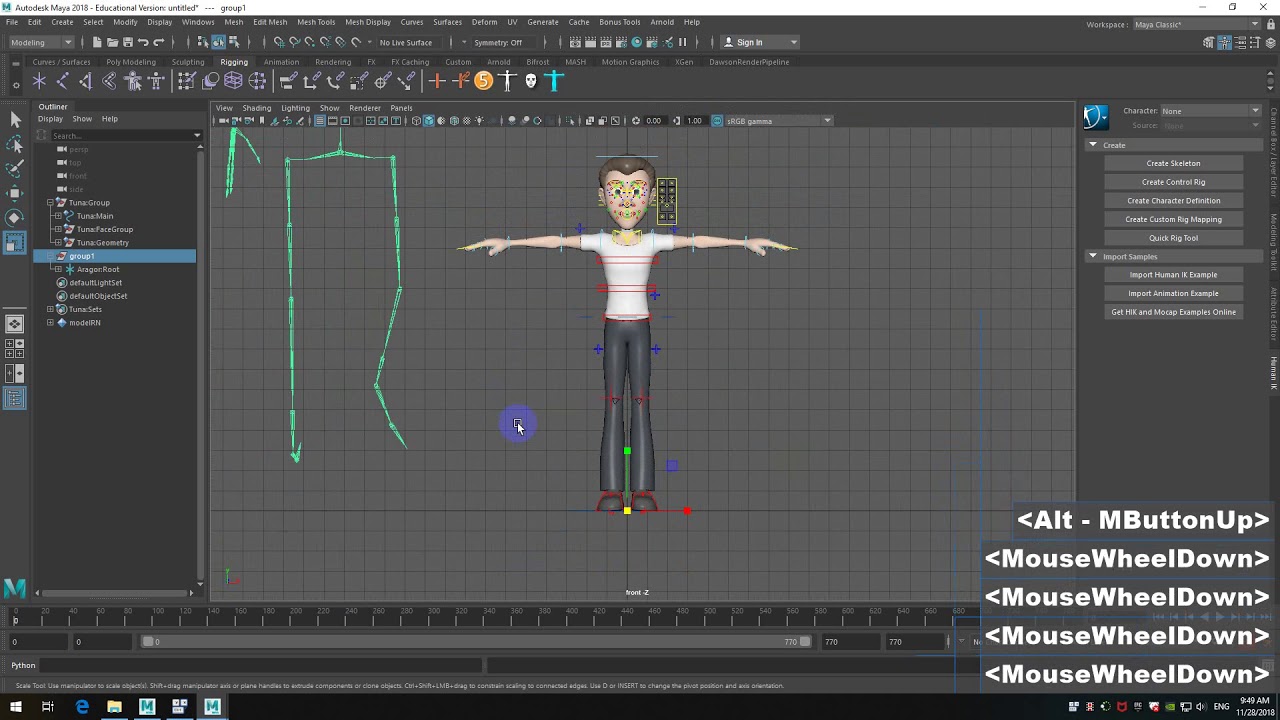The image size is (1280, 720).
Task: Activate the Move tool in the toolbox
Action: [x=15, y=193]
